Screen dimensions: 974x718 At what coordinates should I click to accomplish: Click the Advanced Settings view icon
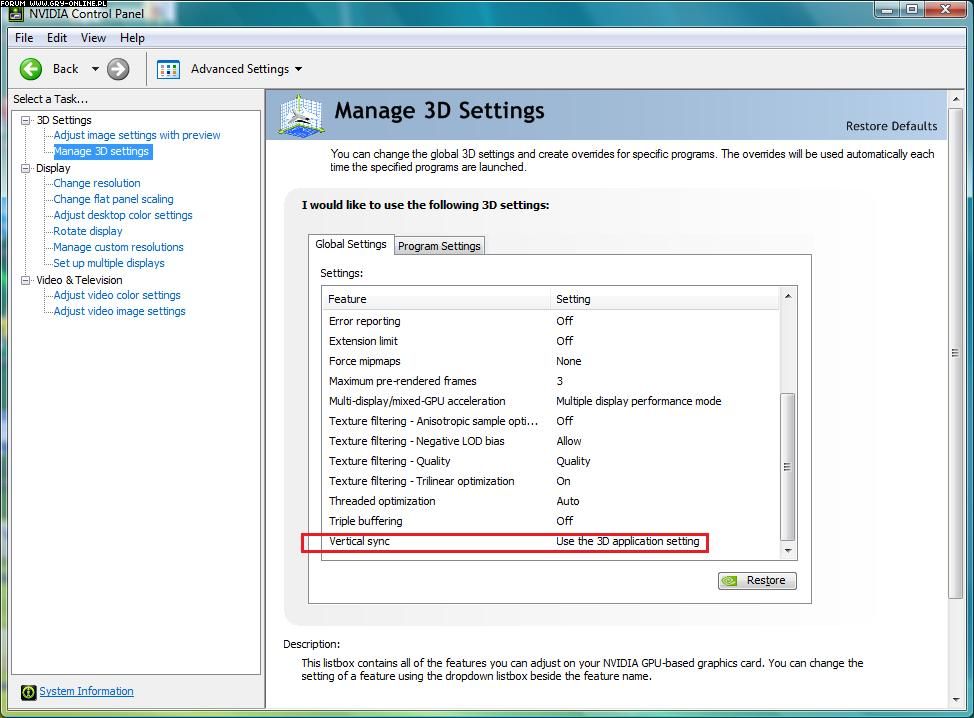coord(168,69)
